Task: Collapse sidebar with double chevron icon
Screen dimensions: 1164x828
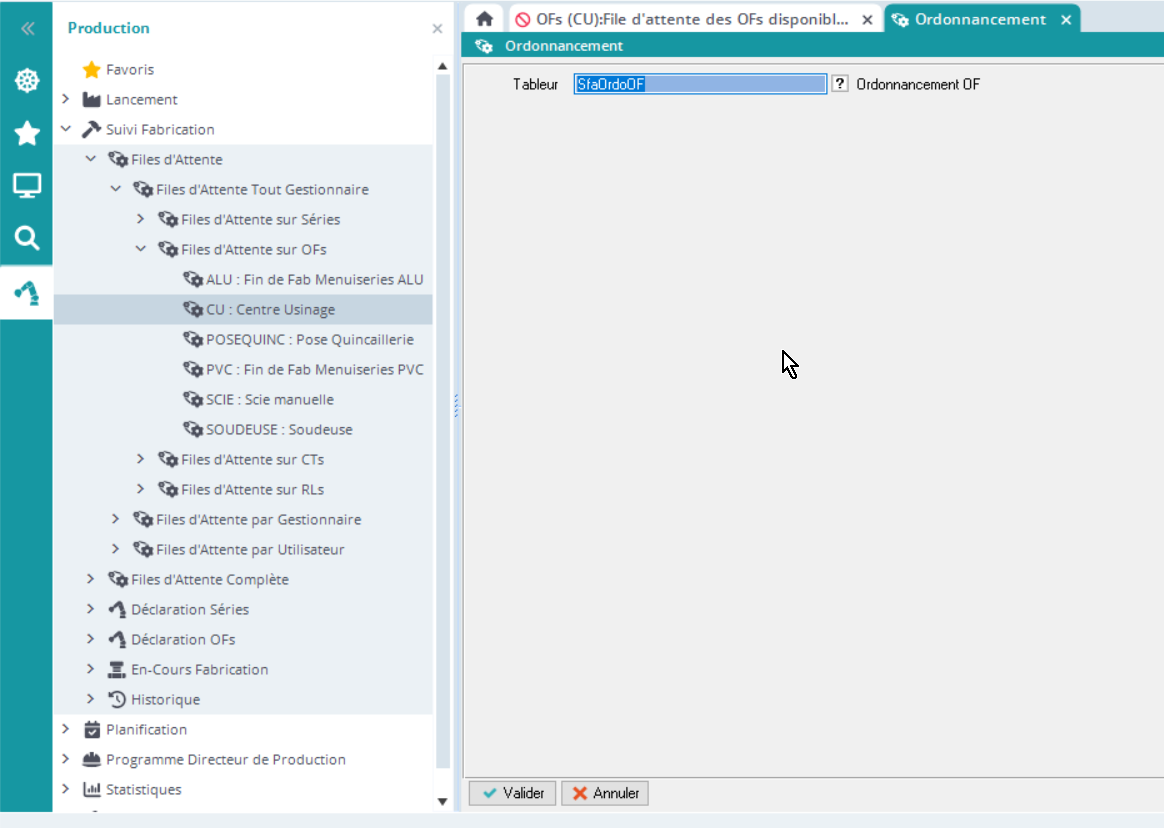Action: tap(27, 29)
